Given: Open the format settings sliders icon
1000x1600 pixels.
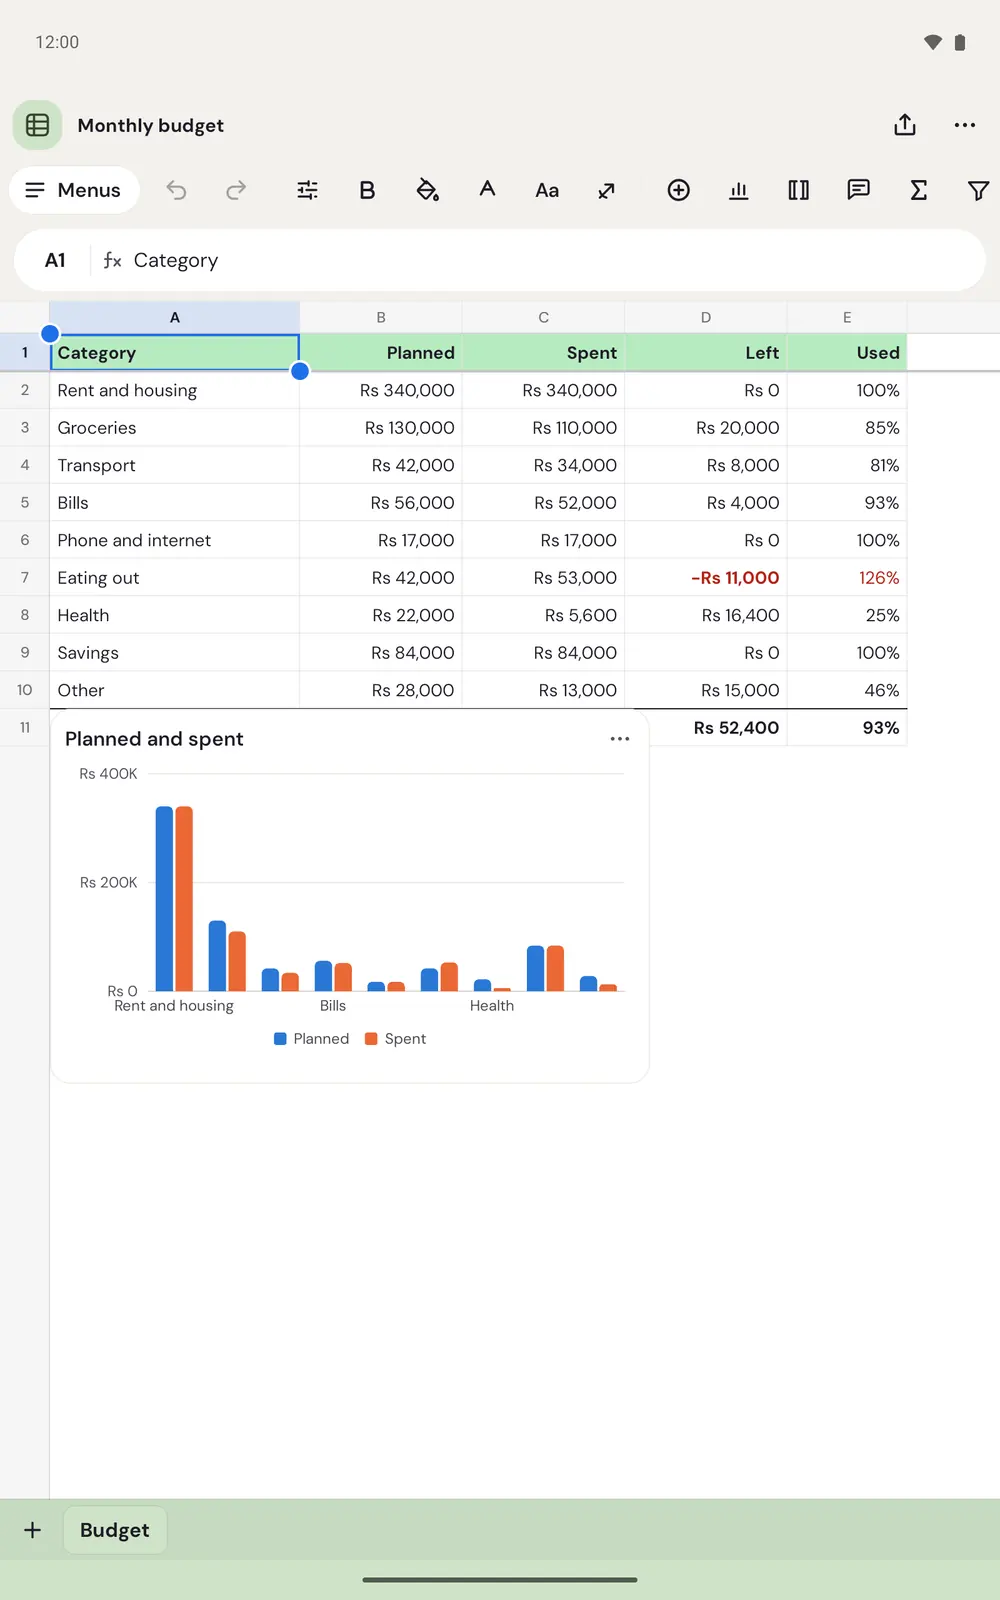Looking at the screenshot, I should point(308,190).
